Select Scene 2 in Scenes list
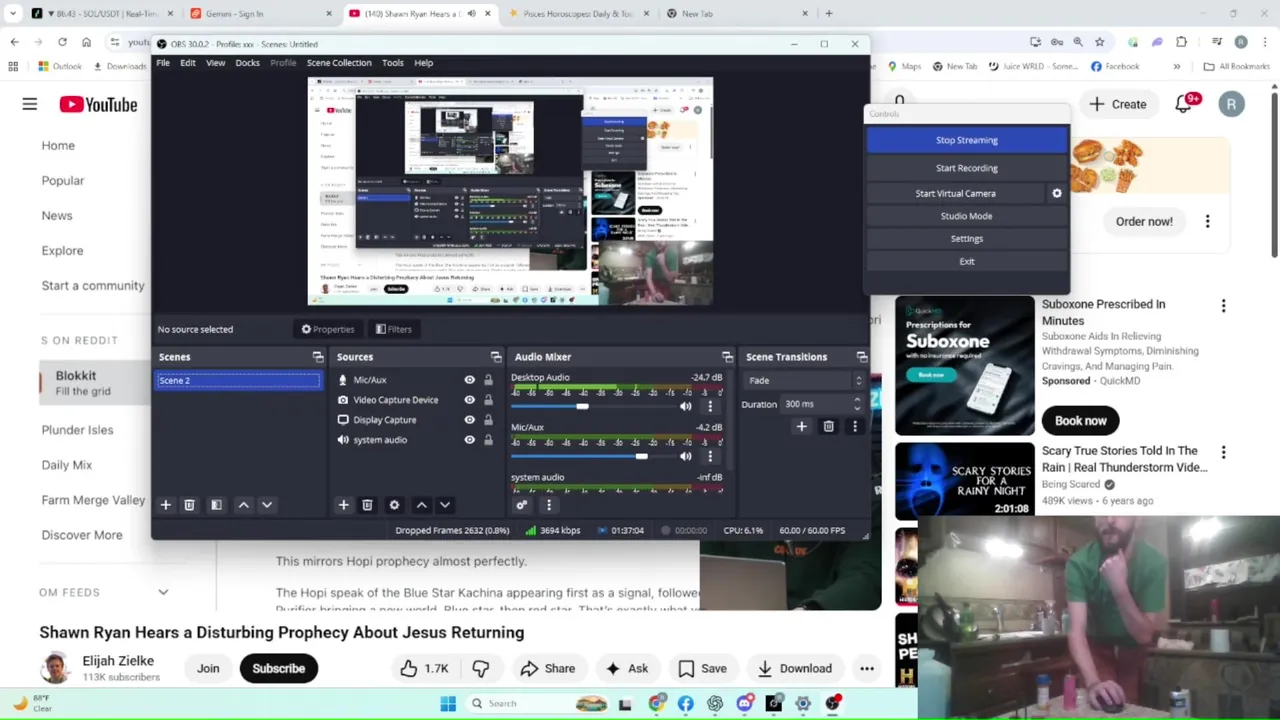Image resolution: width=1280 pixels, height=720 pixels. (238, 380)
